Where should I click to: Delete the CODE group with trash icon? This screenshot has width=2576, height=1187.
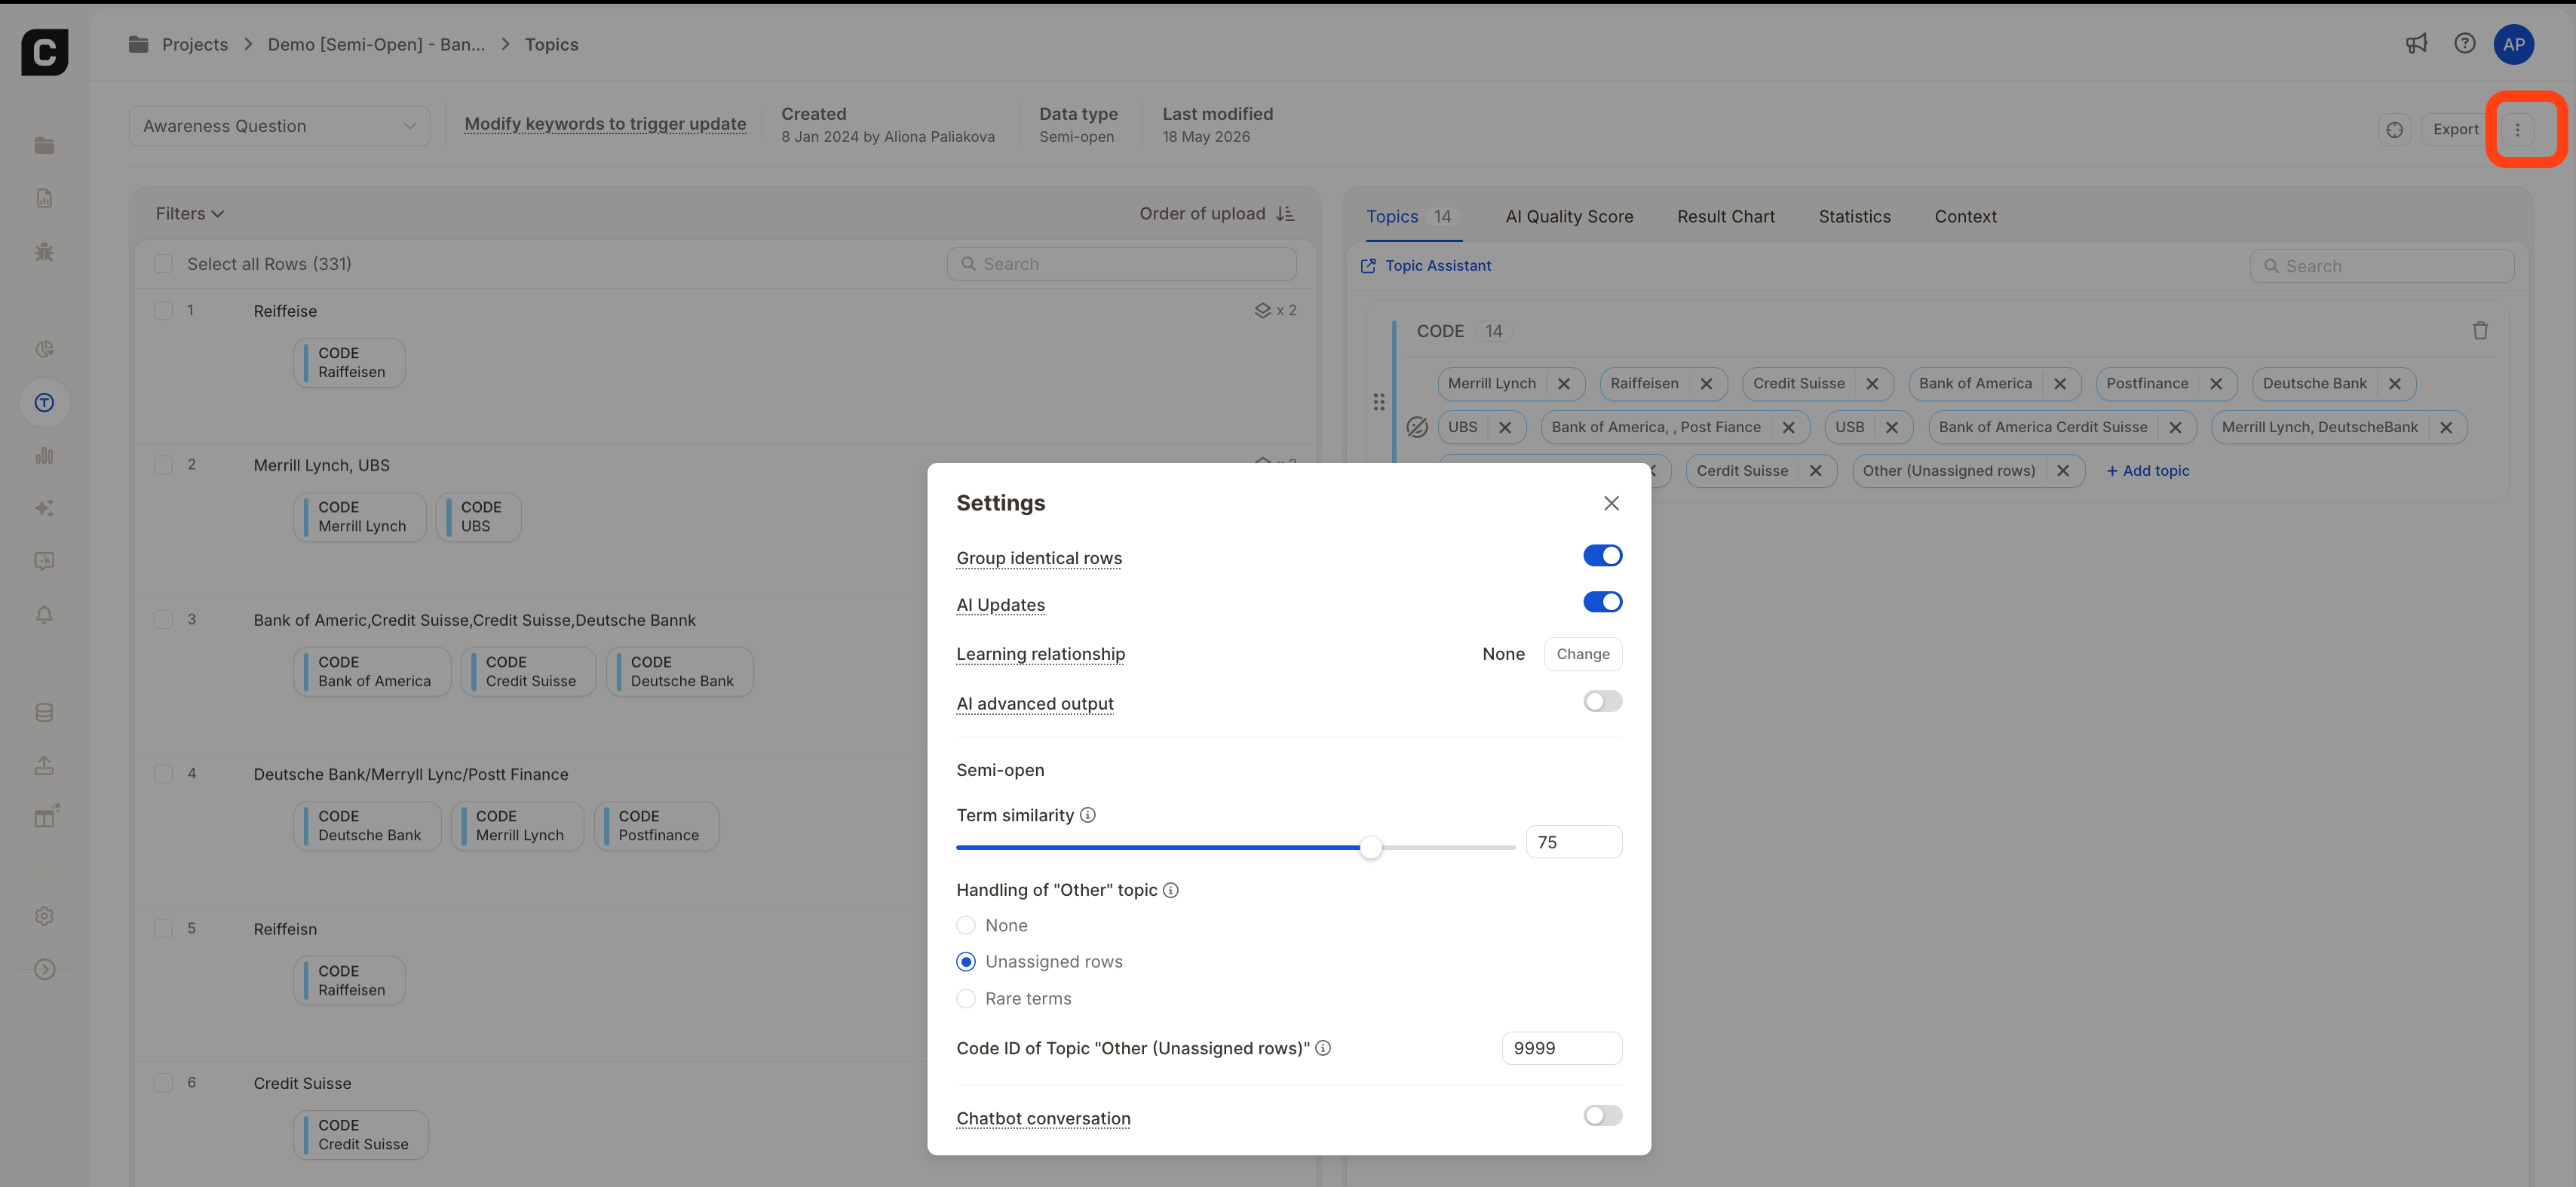(2480, 331)
